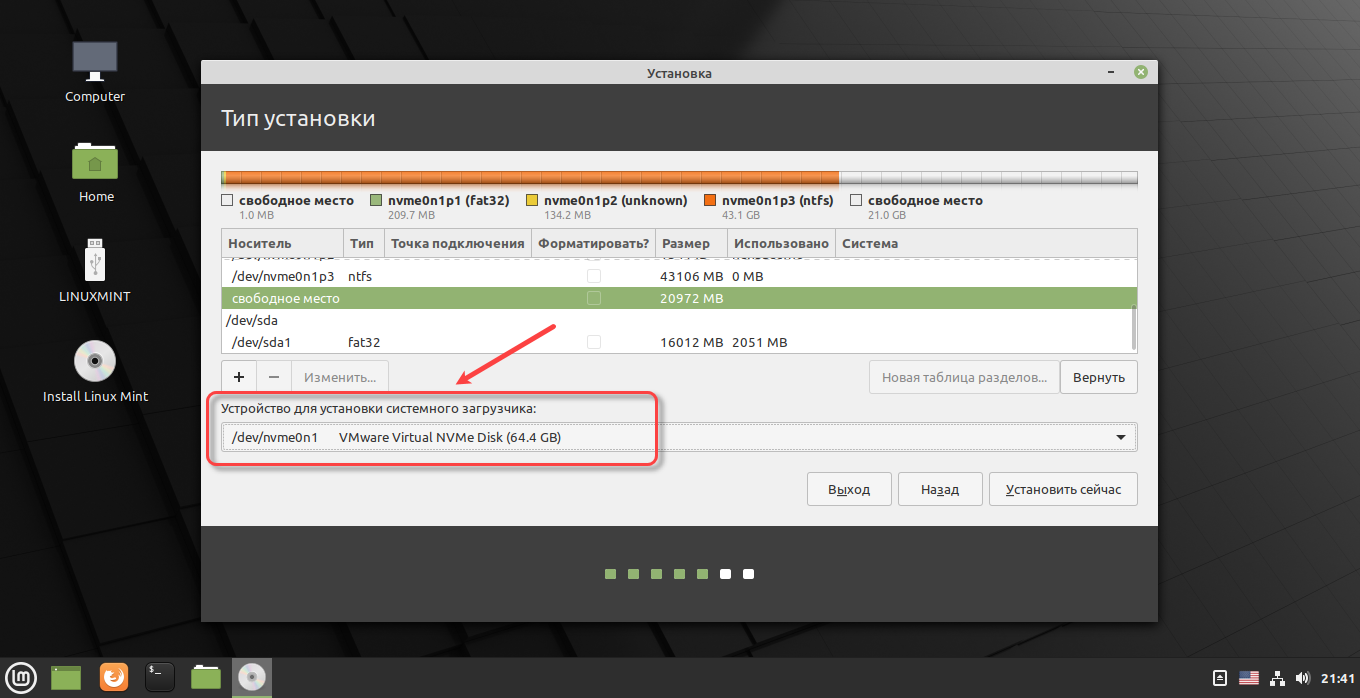This screenshot has height=698, width=1360.
Task: Open the US keyboard layout indicator
Action: (x=1249, y=677)
